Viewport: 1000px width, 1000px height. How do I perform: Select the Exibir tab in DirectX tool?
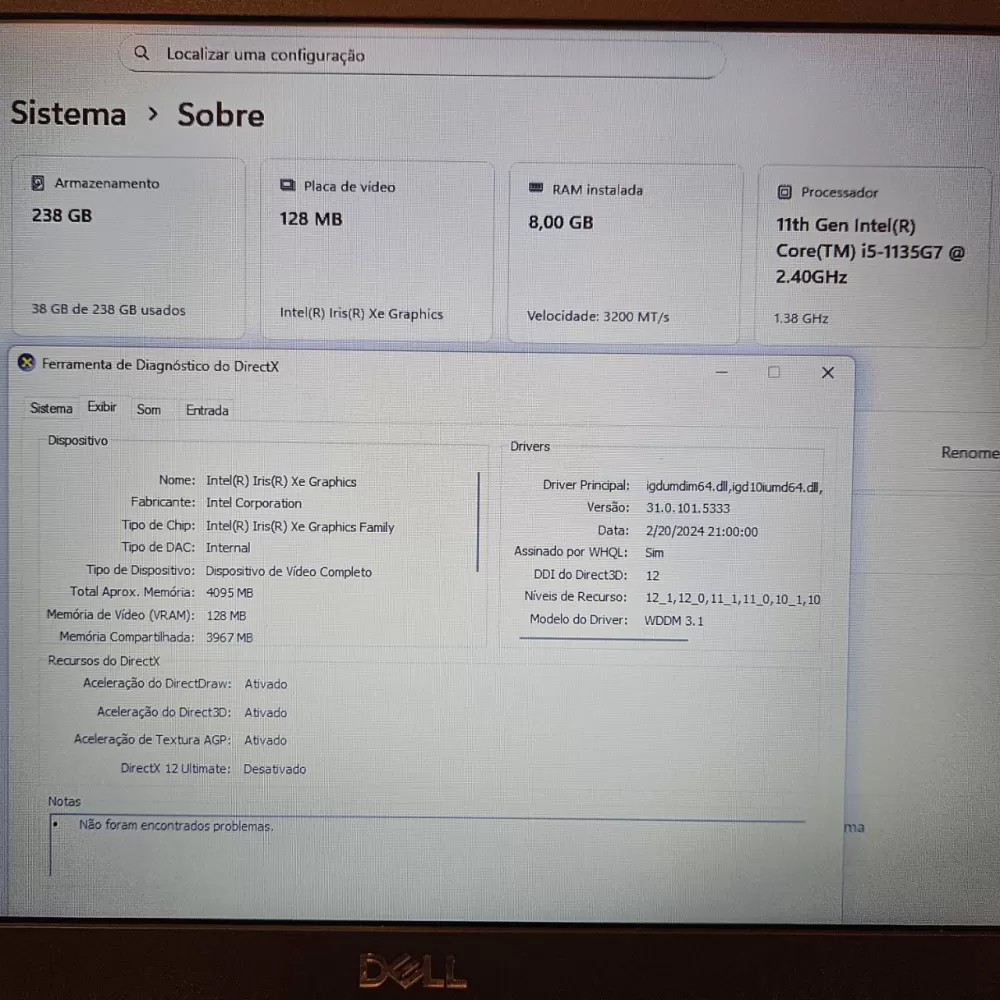point(102,407)
